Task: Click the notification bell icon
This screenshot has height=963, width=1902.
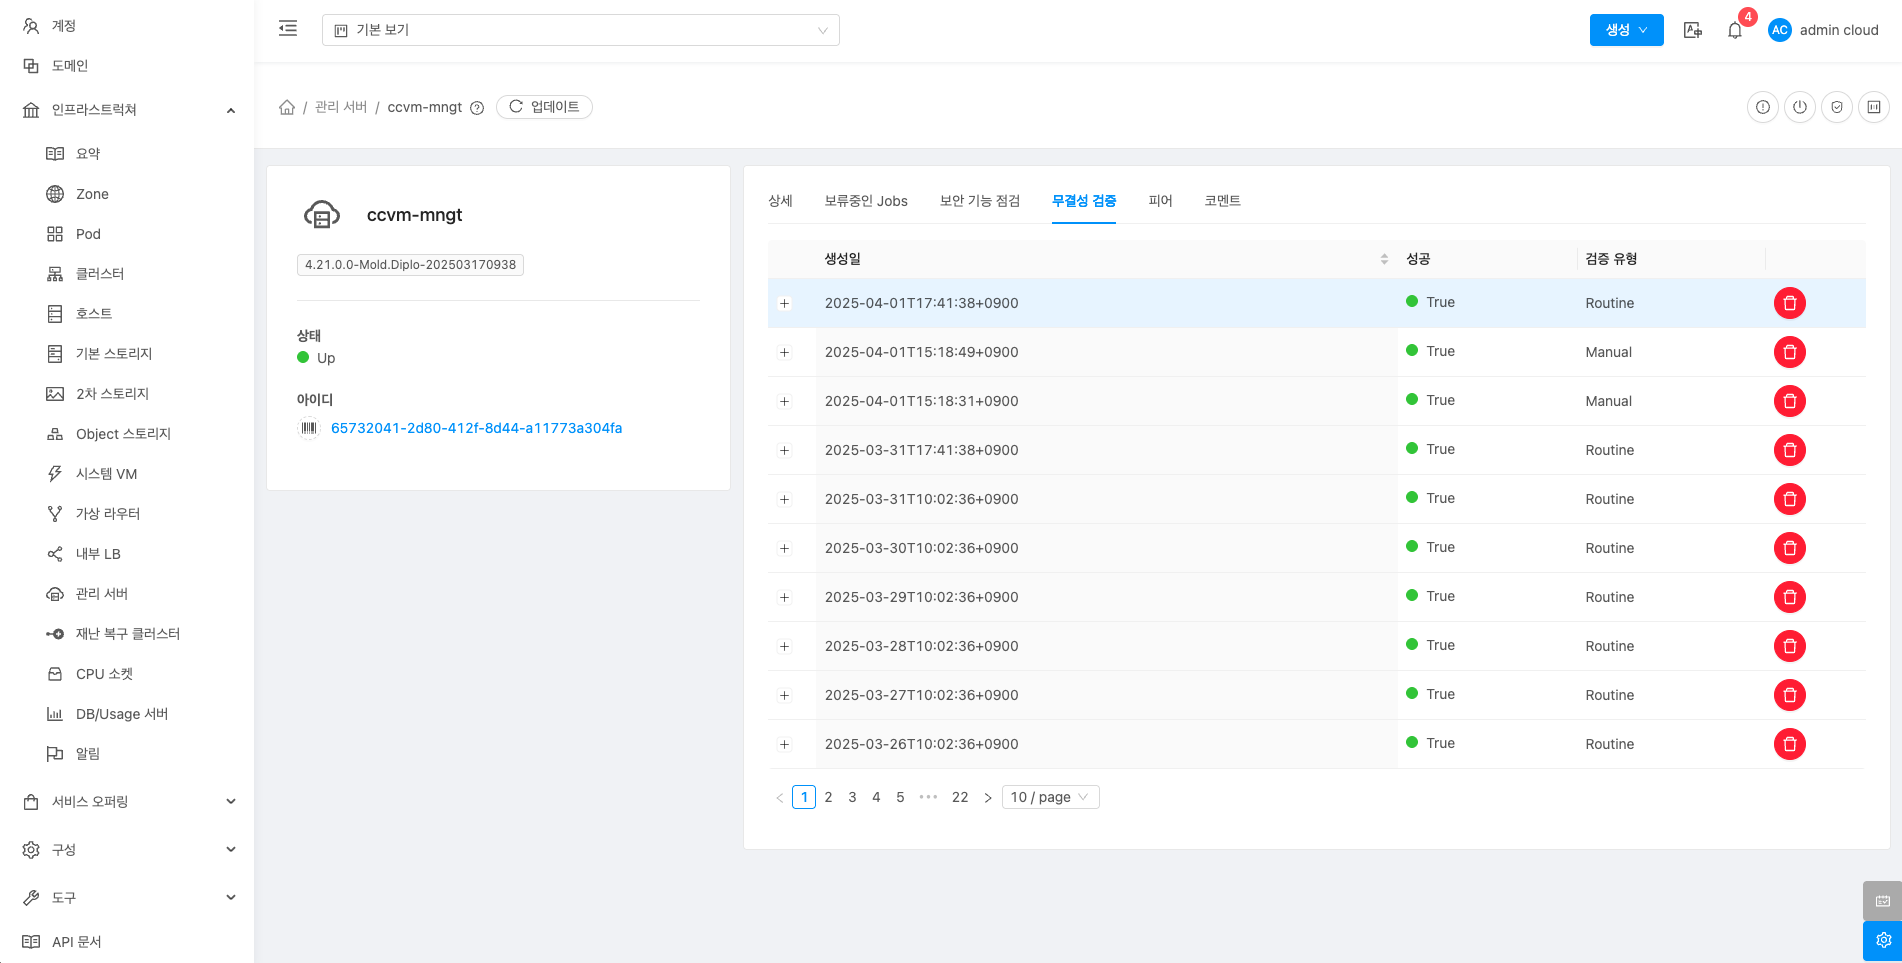Action: coord(1735,31)
